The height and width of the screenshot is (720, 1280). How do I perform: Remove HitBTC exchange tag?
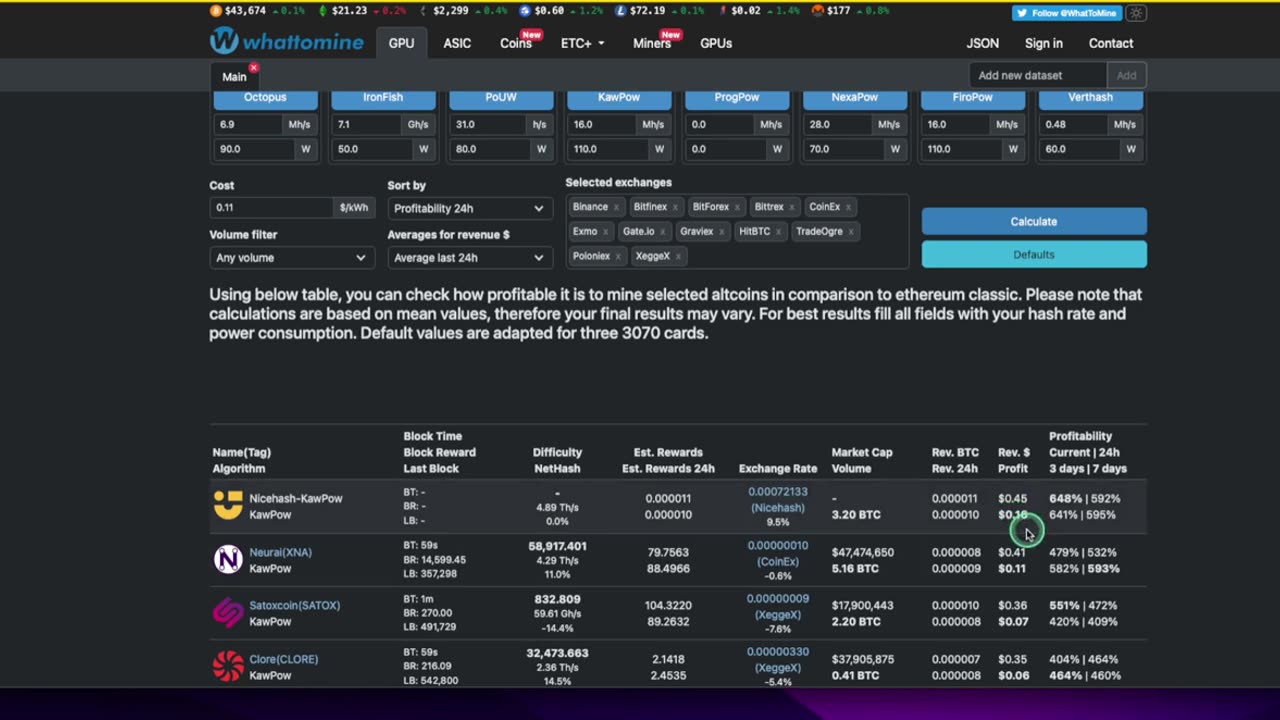point(778,232)
